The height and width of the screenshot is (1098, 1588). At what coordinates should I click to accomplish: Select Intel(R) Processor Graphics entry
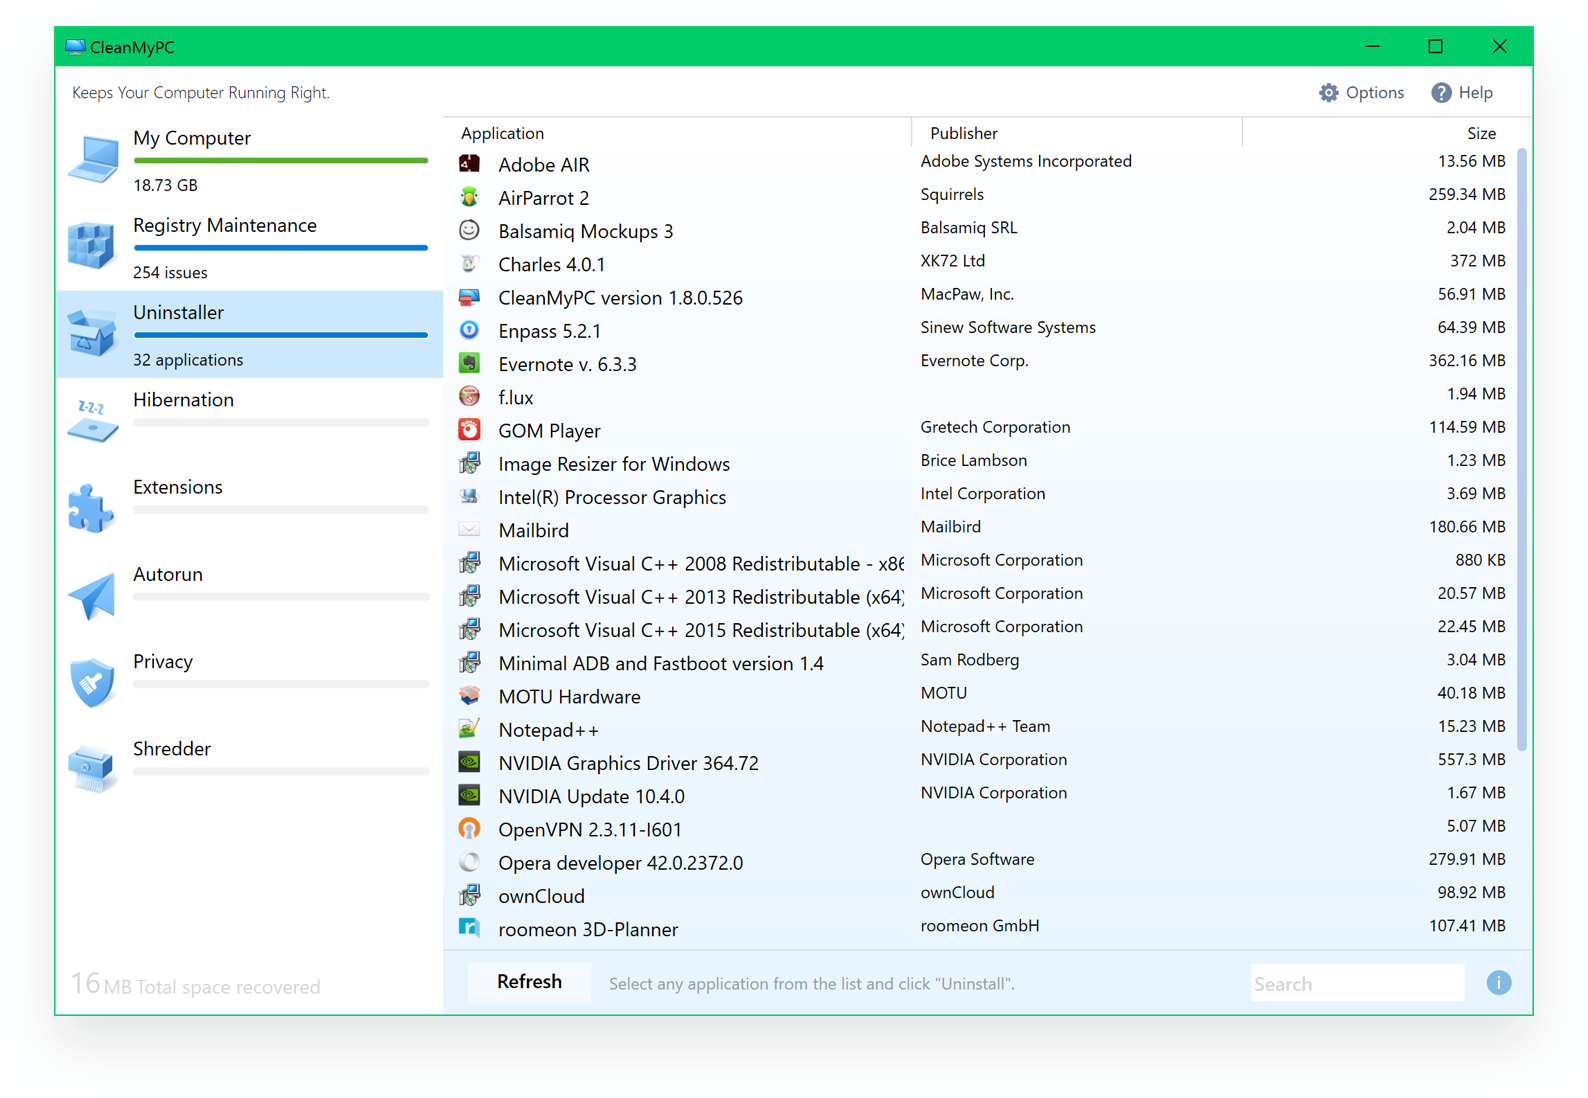pyautogui.click(x=982, y=496)
